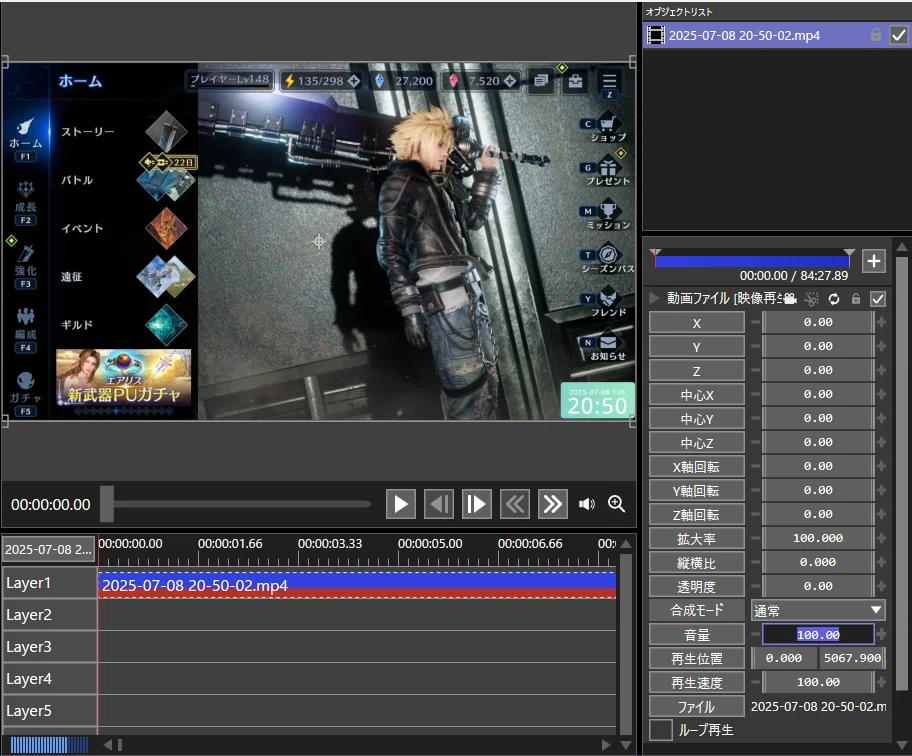Image resolution: width=912 pixels, height=756 pixels.
Task: Click the 音量 value field showing 100.00
Action: click(x=818, y=634)
